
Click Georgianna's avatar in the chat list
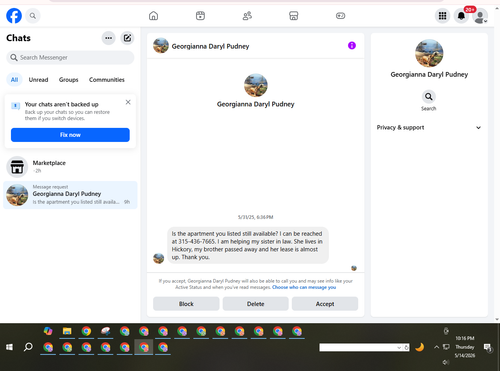pos(17,195)
